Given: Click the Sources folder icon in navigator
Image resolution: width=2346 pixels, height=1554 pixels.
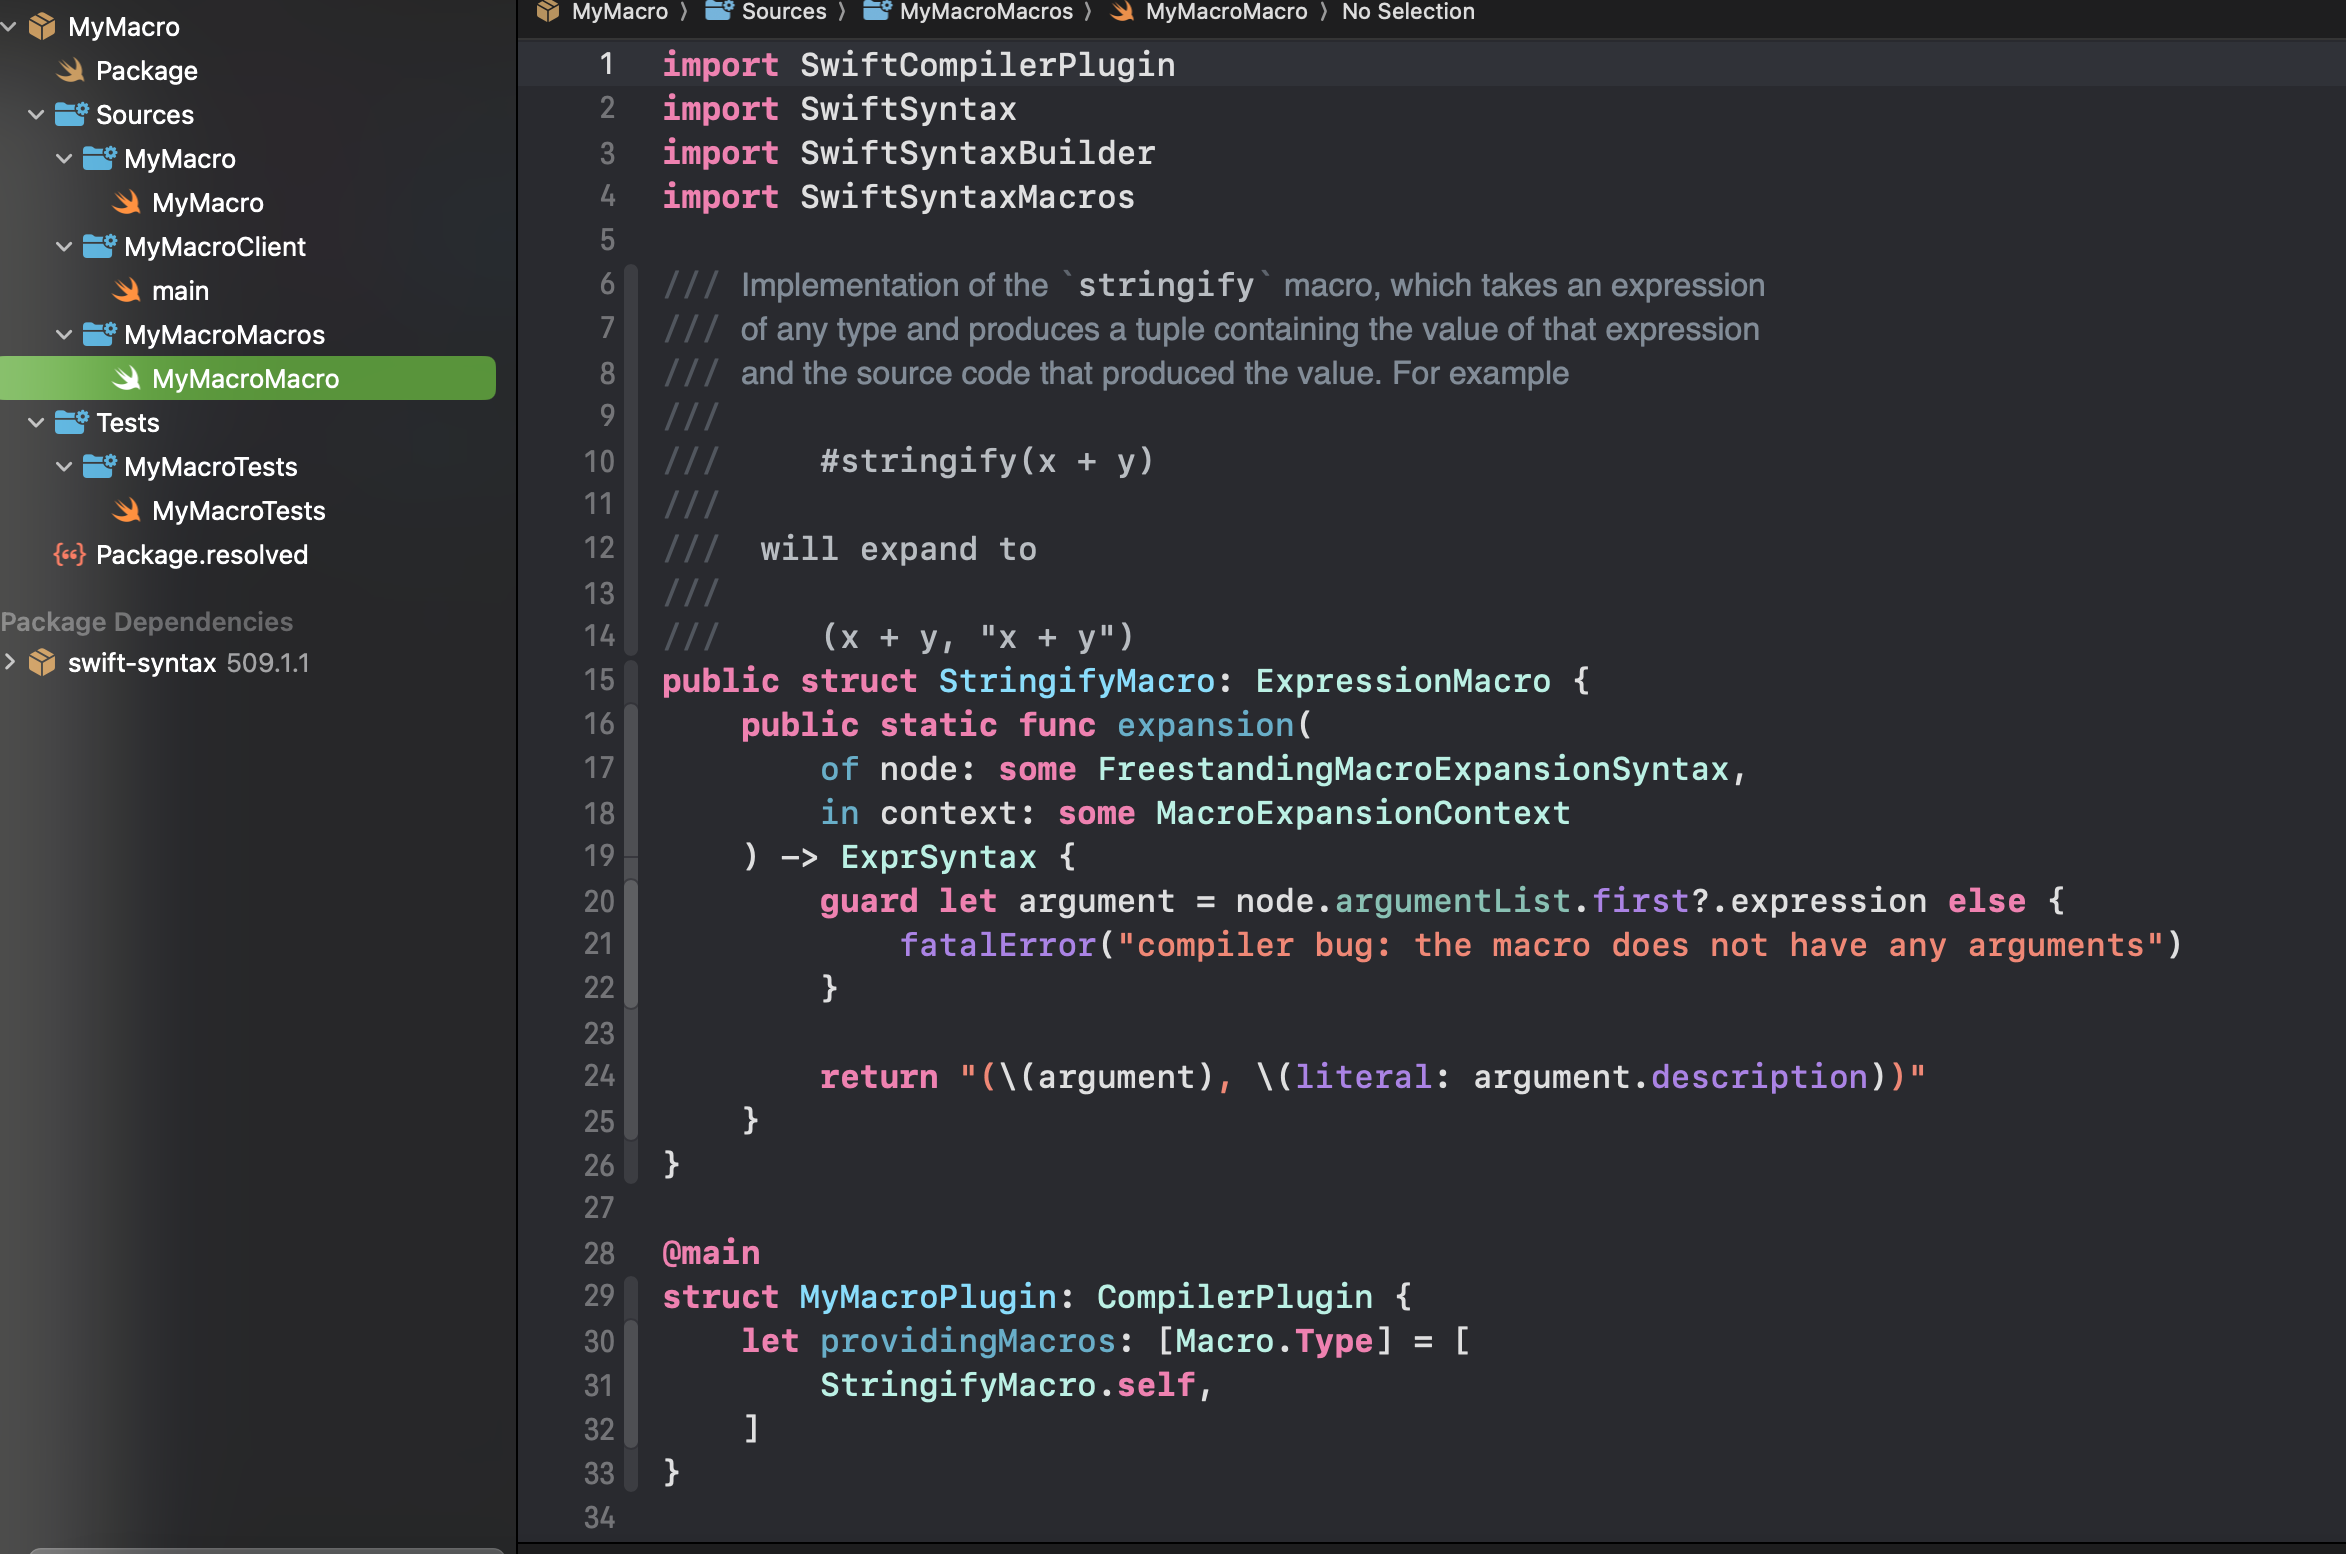Looking at the screenshot, I should 70,115.
